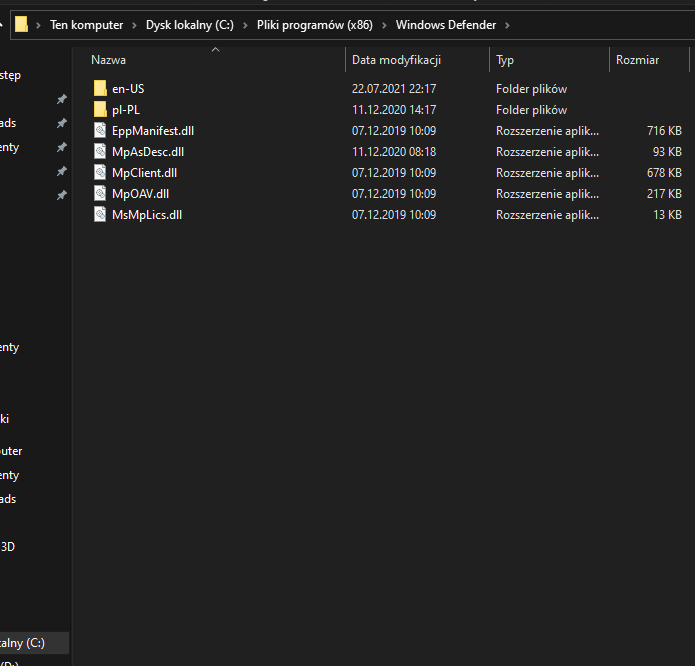Click the 22.07.2021 22:17 date of en-US
695x666 pixels.
(x=394, y=89)
